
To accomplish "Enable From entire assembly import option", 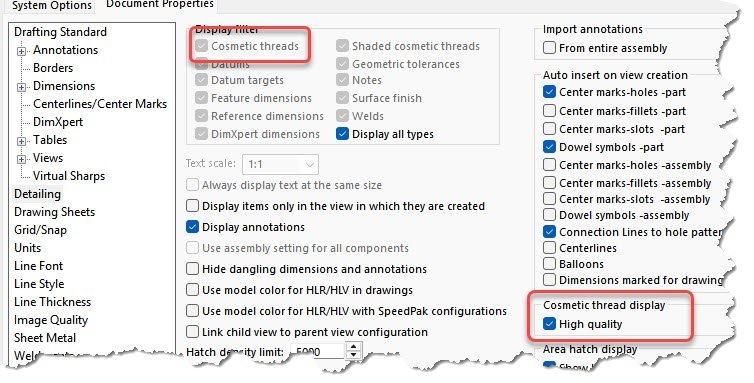I will pos(549,48).
